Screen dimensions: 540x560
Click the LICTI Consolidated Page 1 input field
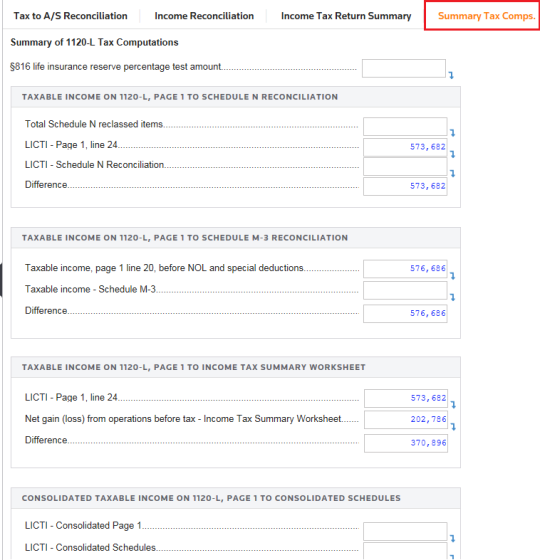tap(405, 531)
